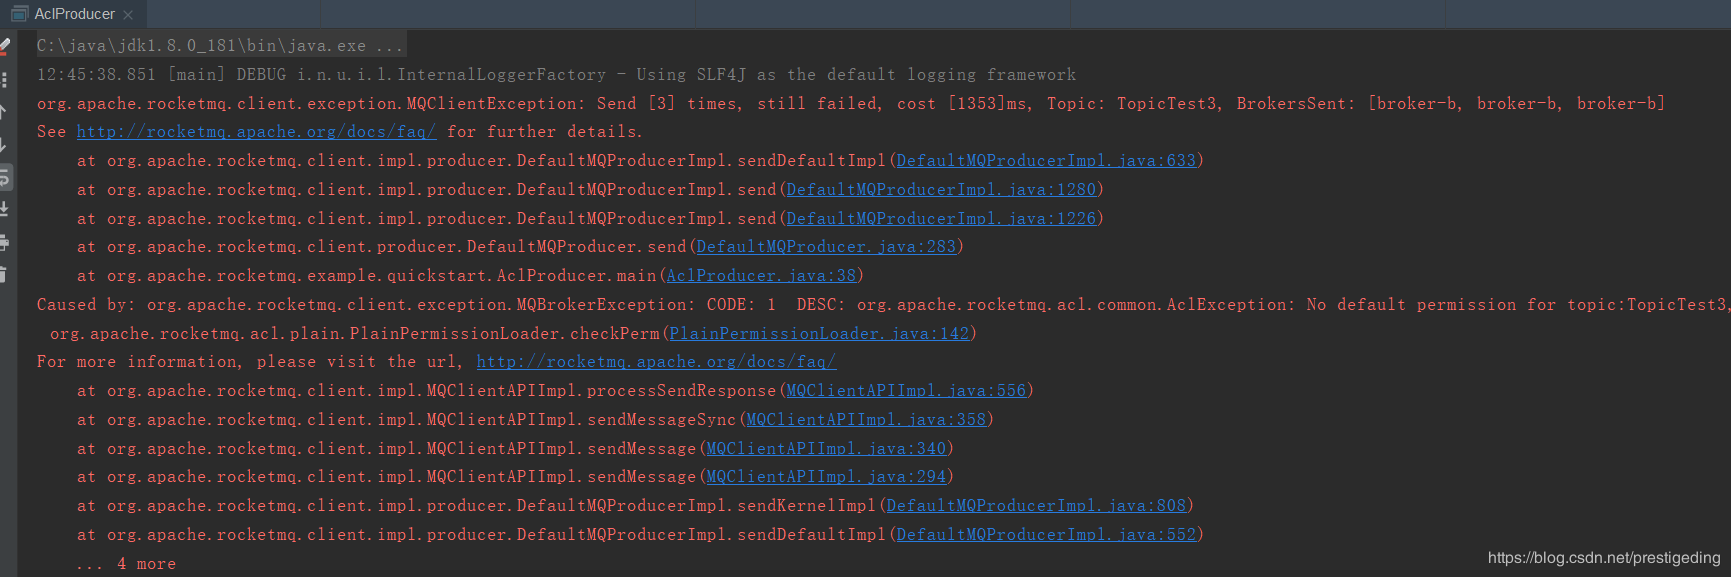Open AclProducer.java:38 source link
The height and width of the screenshot is (577, 1731).
point(761,276)
